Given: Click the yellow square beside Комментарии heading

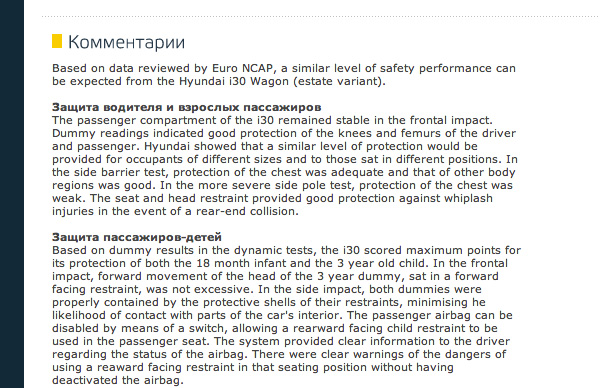Looking at the screenshot, I should pos(57,41).
